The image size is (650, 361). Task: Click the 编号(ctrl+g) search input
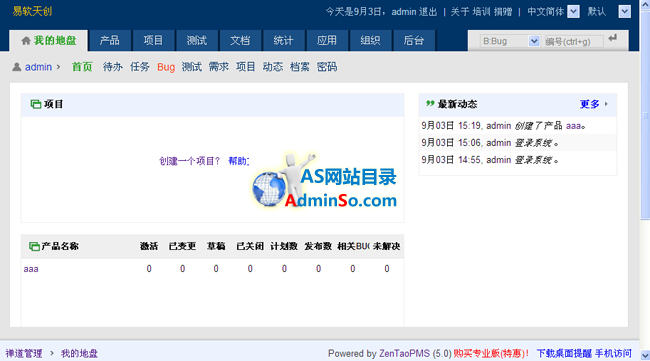click(574, 41)
